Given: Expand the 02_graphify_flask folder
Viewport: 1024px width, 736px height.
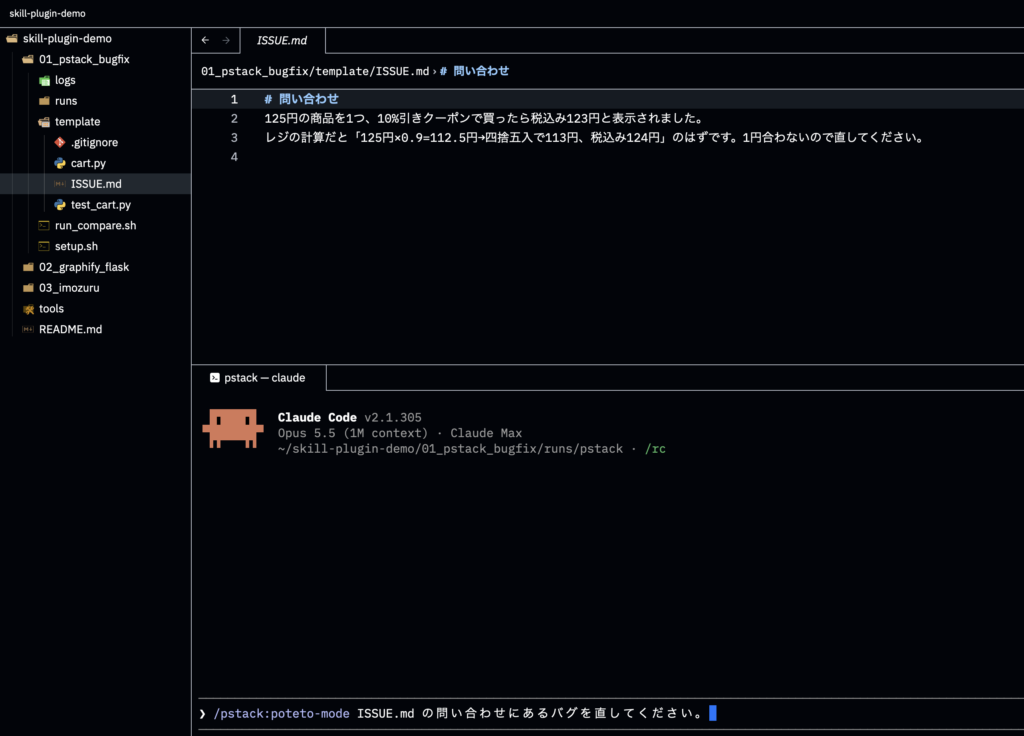Looking at the screenshot, I should (x=84, y=267).
